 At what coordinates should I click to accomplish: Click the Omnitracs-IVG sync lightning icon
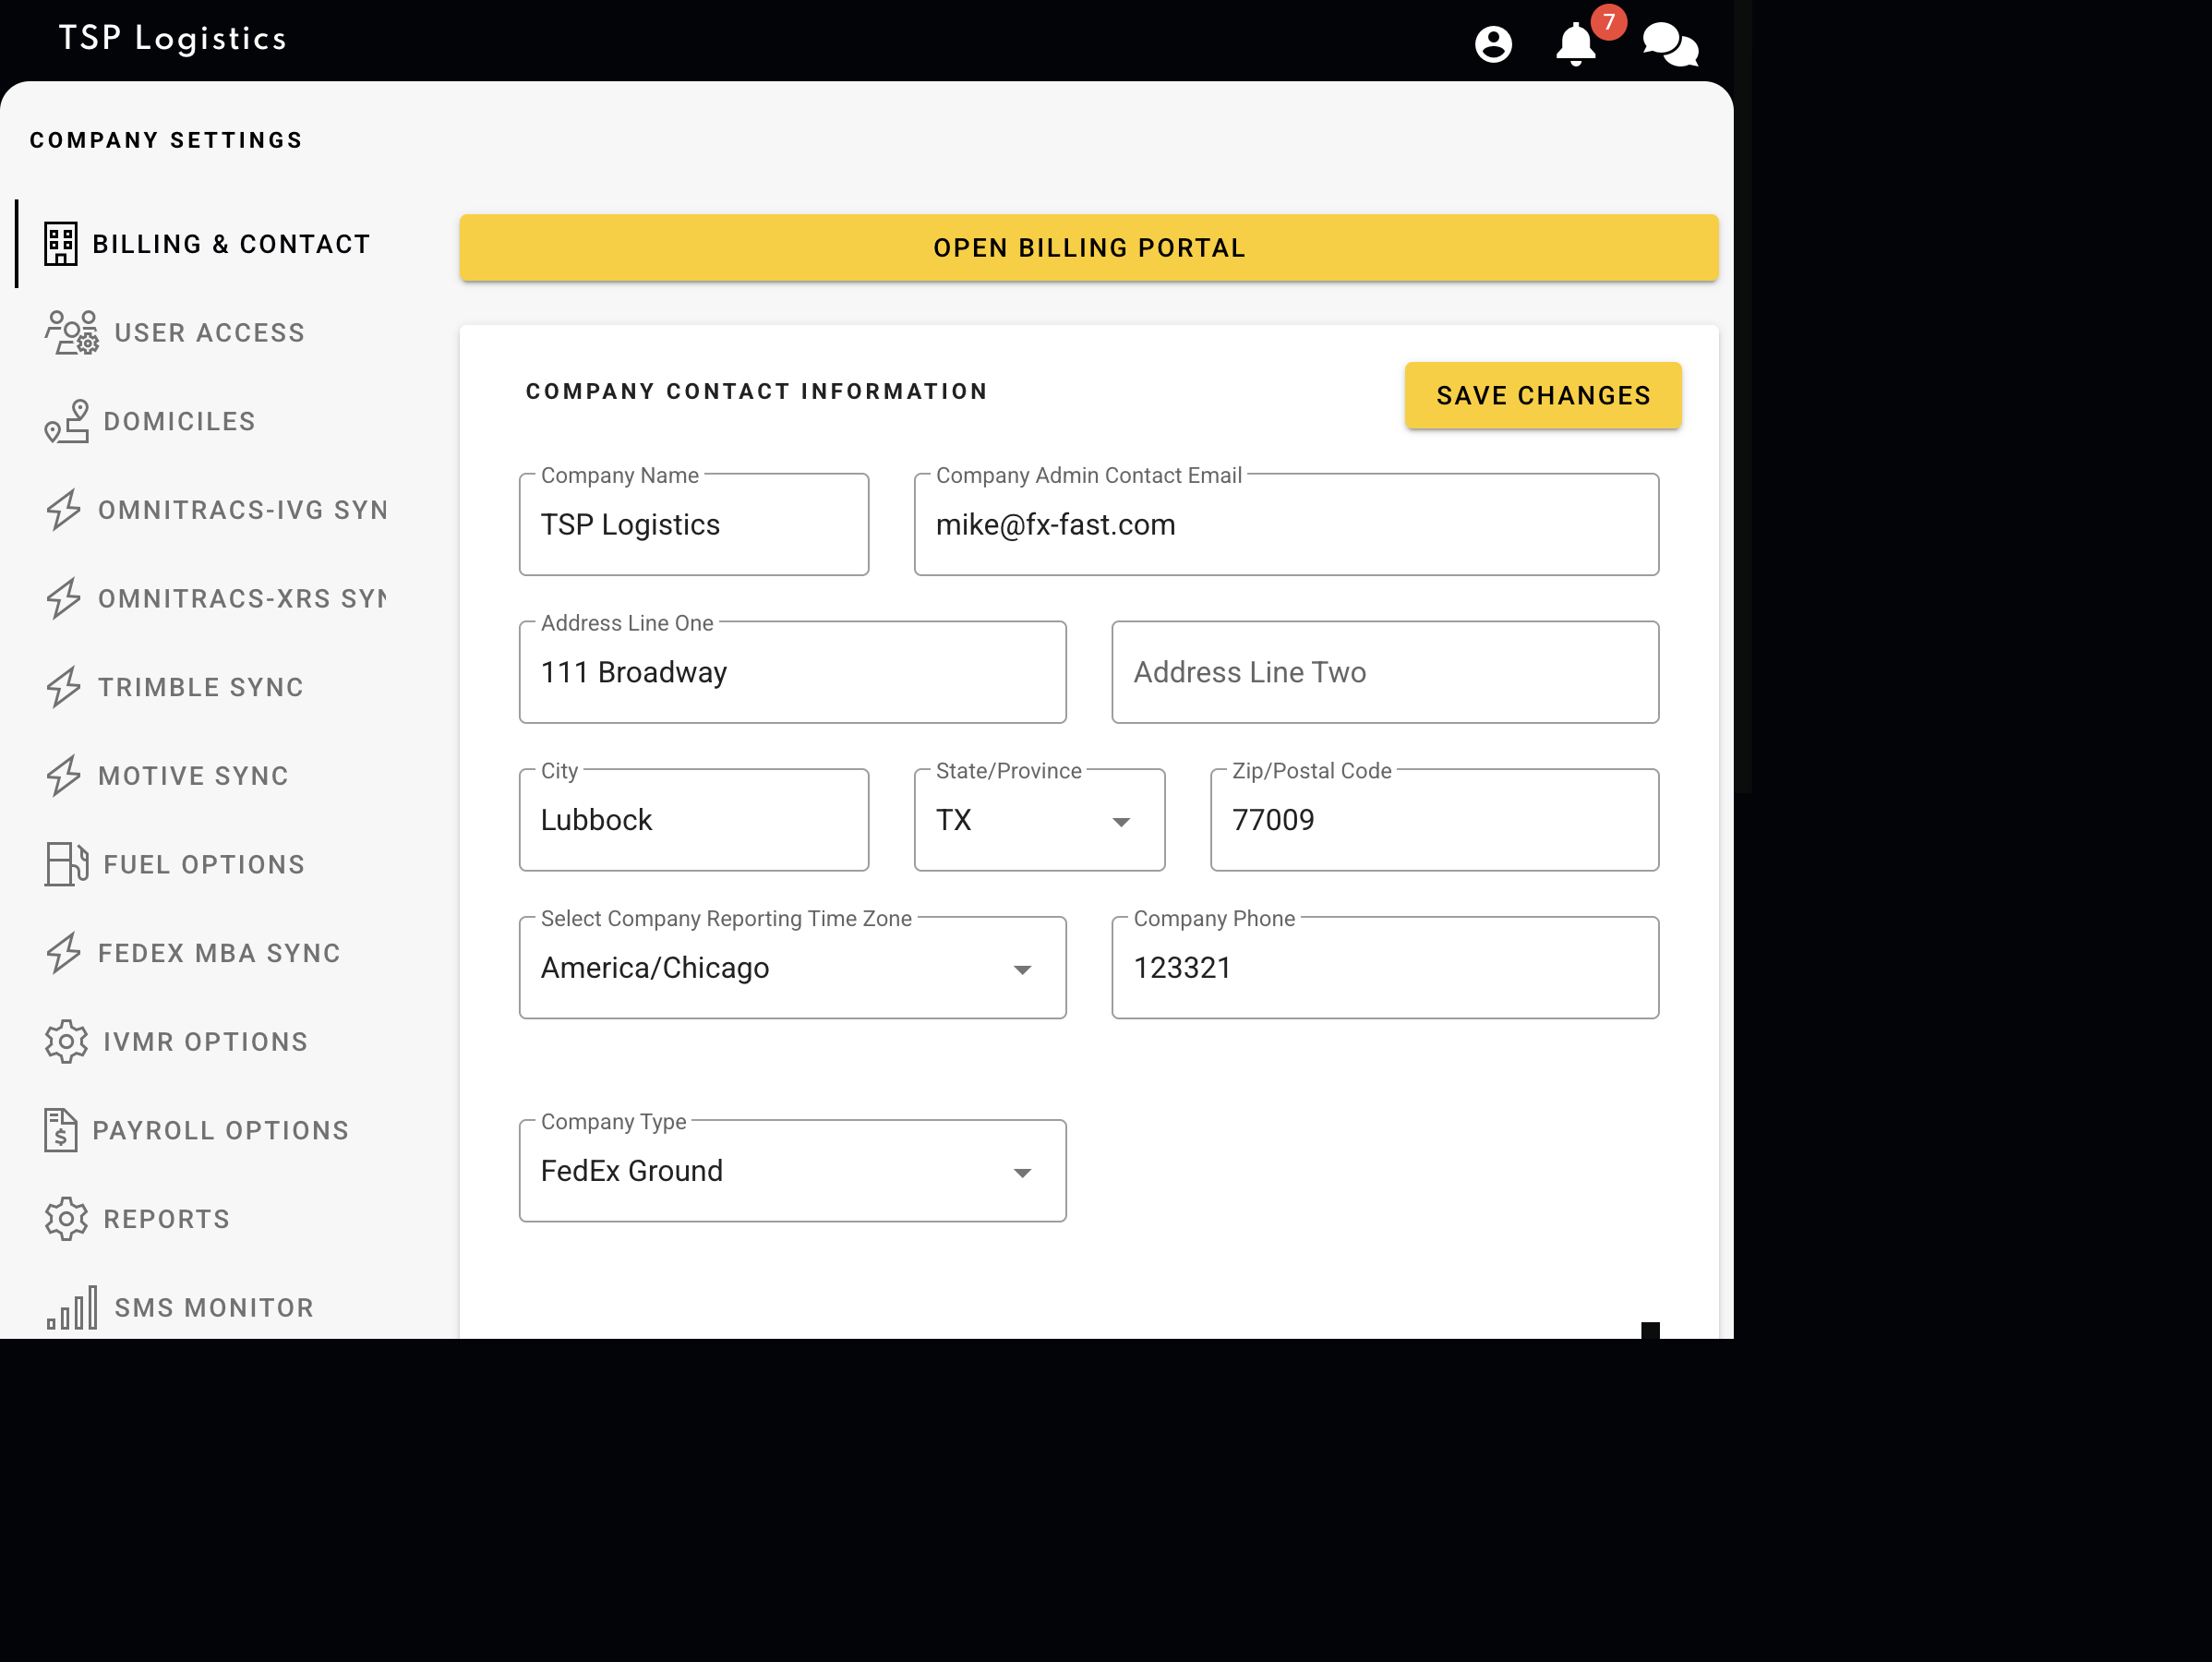tap(64, 510)
